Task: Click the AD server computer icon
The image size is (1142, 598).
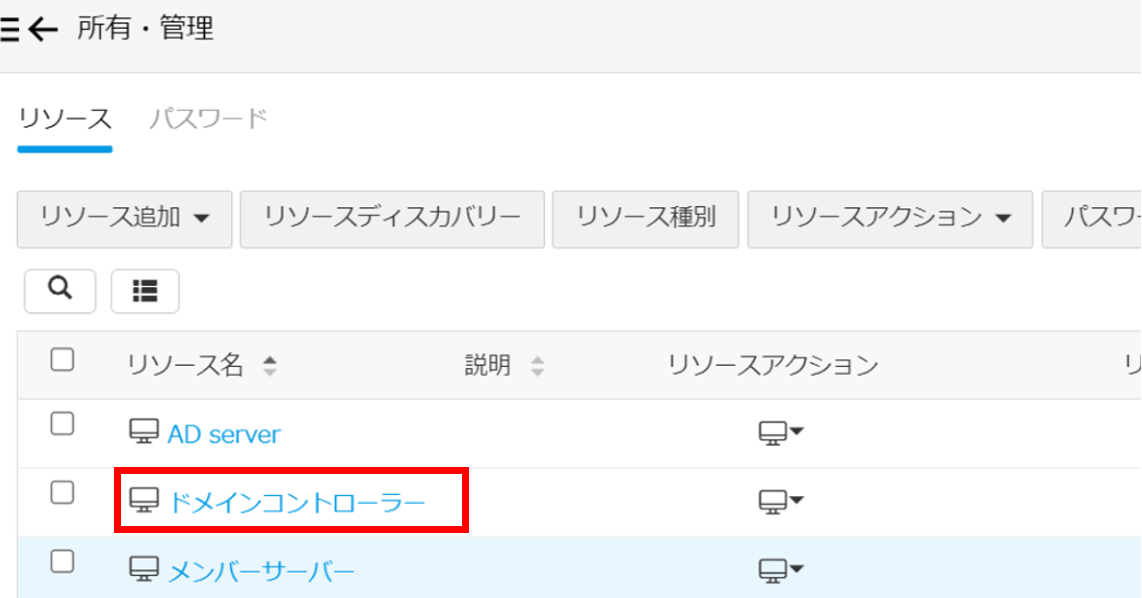Action: (144, 433)
